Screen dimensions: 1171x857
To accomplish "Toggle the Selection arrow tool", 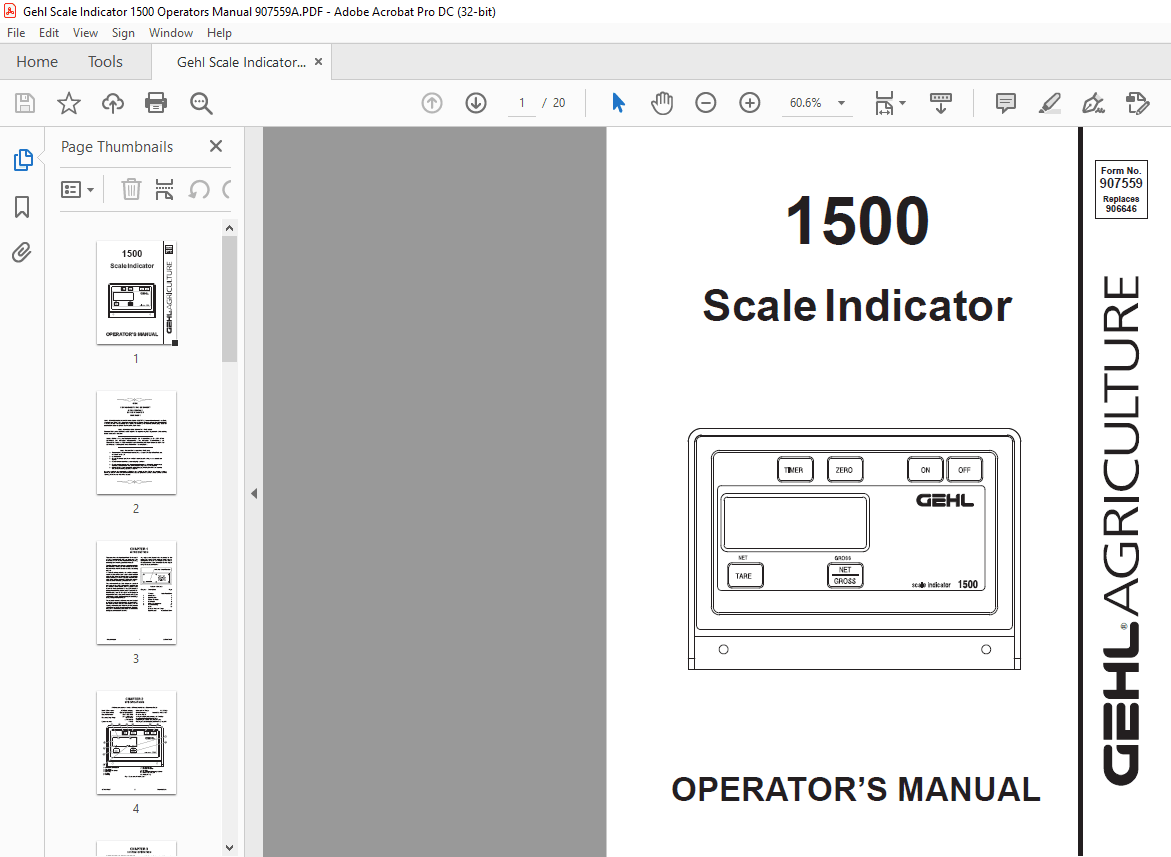I will (618, 102).
